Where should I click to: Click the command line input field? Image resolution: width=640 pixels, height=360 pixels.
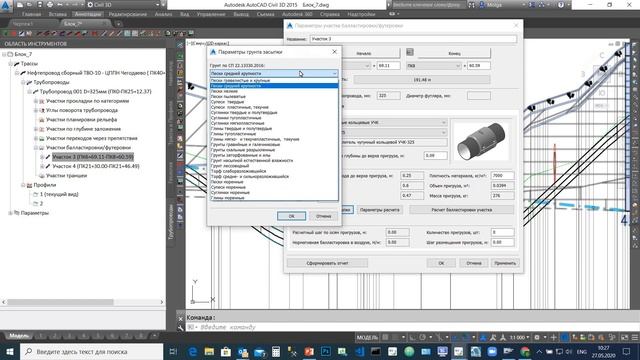(408, 327)
